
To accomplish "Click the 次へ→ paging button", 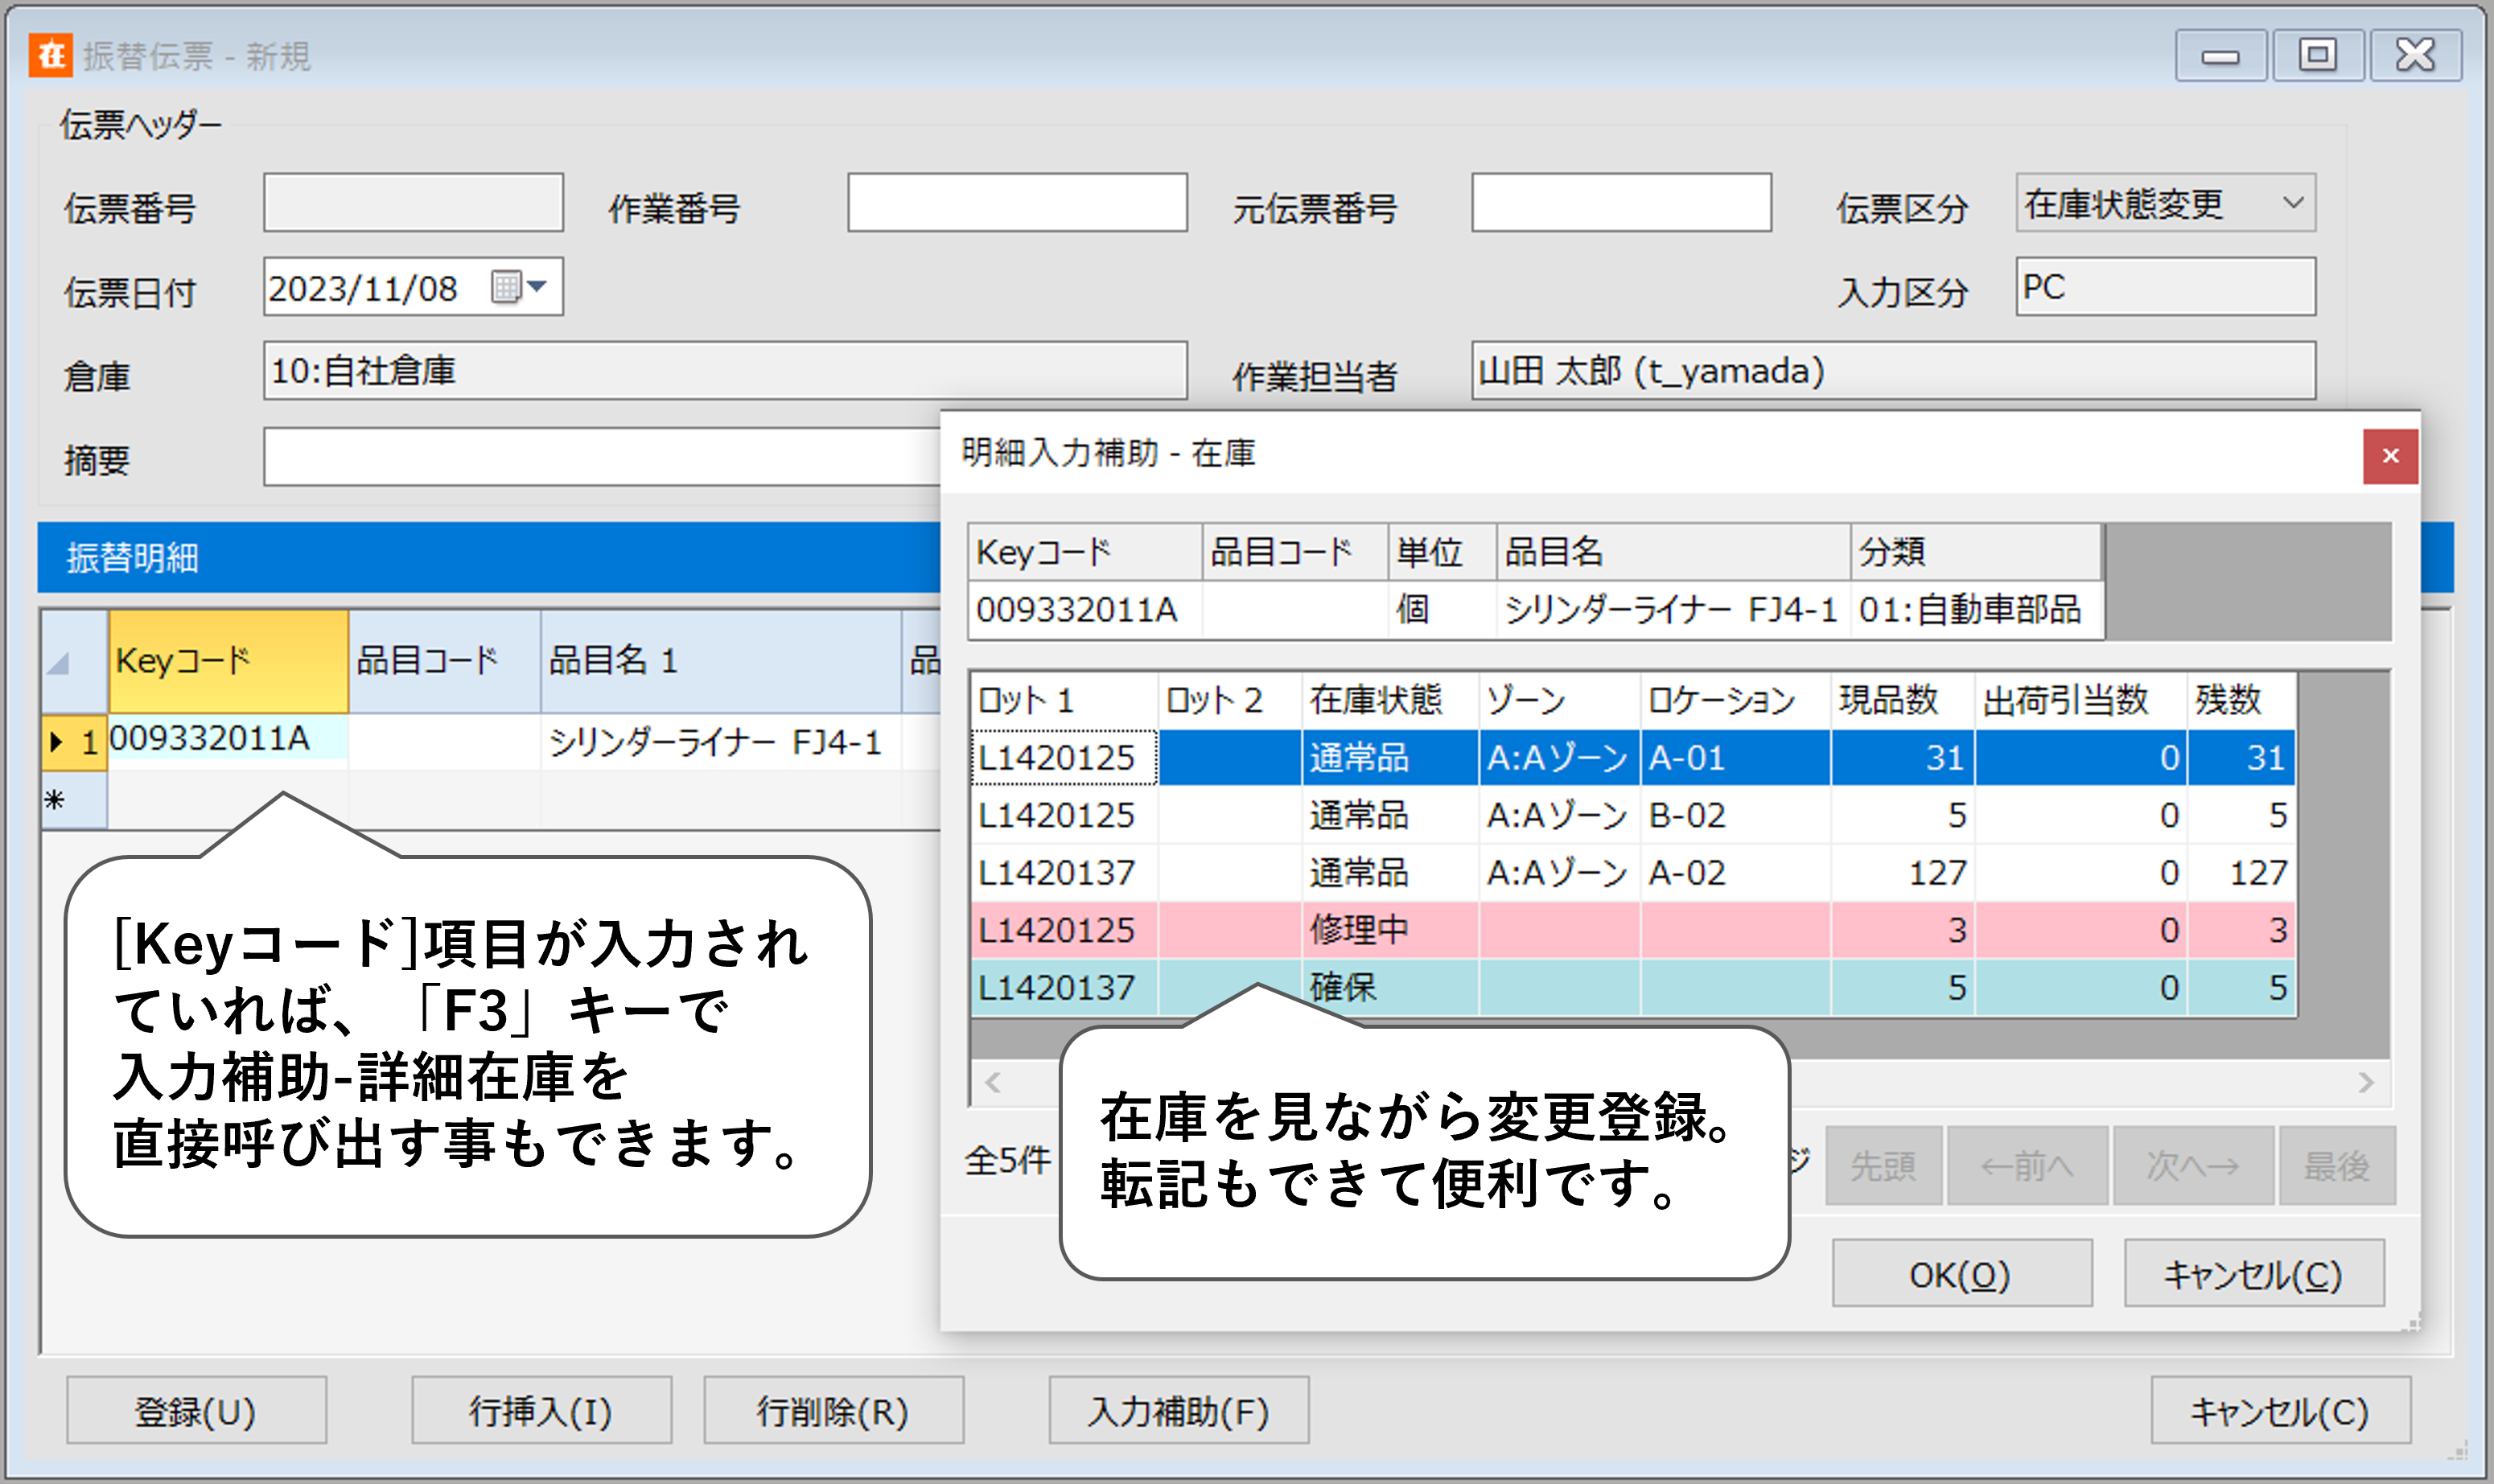I will click(2193, 1165).
